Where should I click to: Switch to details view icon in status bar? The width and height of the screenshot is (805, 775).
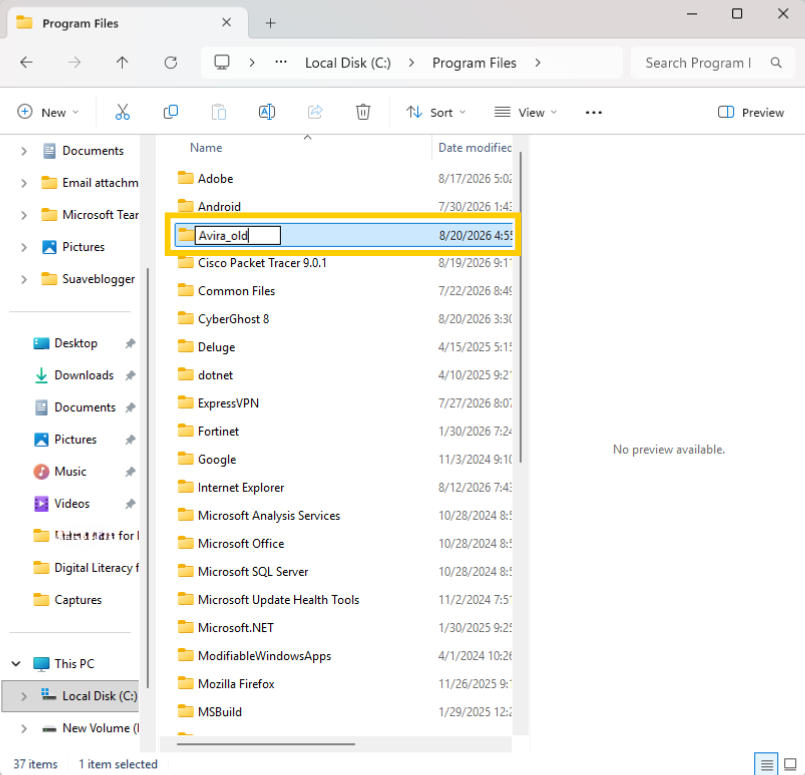coord(766,764)
